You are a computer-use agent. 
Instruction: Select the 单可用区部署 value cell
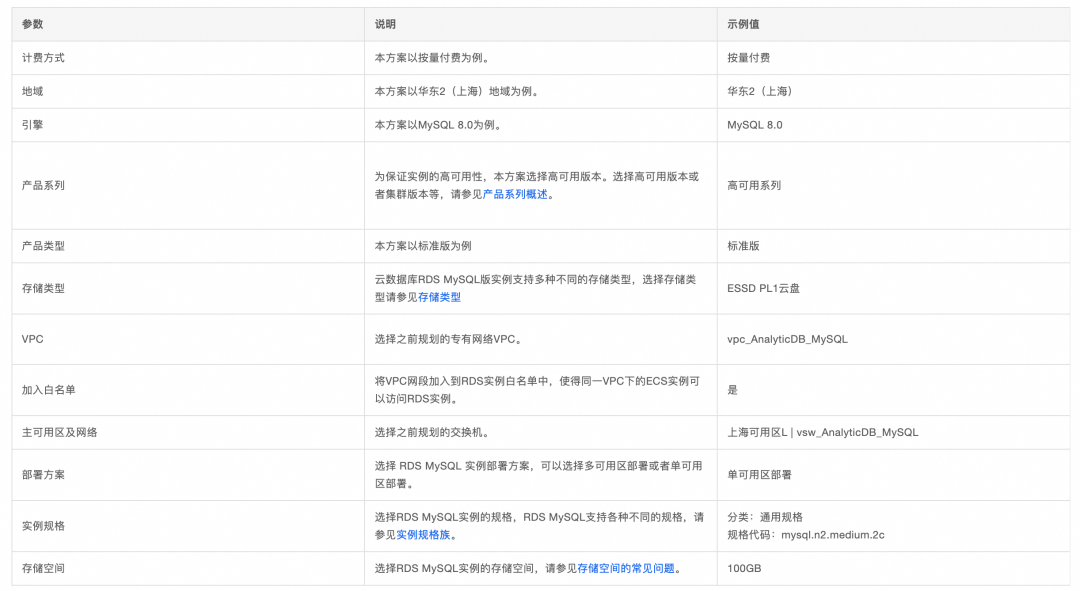click(893, 475)
